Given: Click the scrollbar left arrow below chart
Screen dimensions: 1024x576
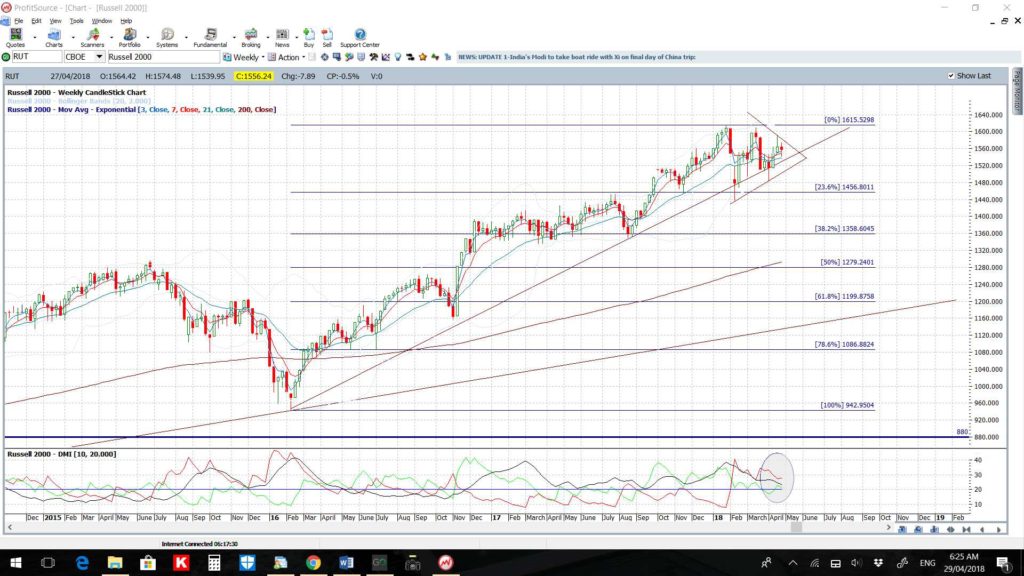Looking at the screenshot, I should coord(9,527).
